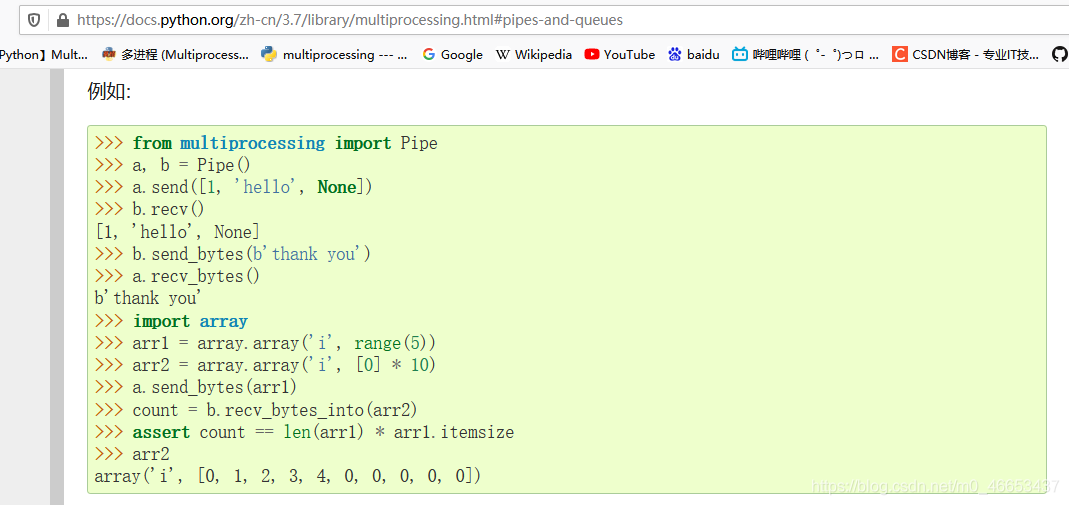Click the red CSDN C favicon
This screenshot has height=505, width=1069.
pos(900,55)
